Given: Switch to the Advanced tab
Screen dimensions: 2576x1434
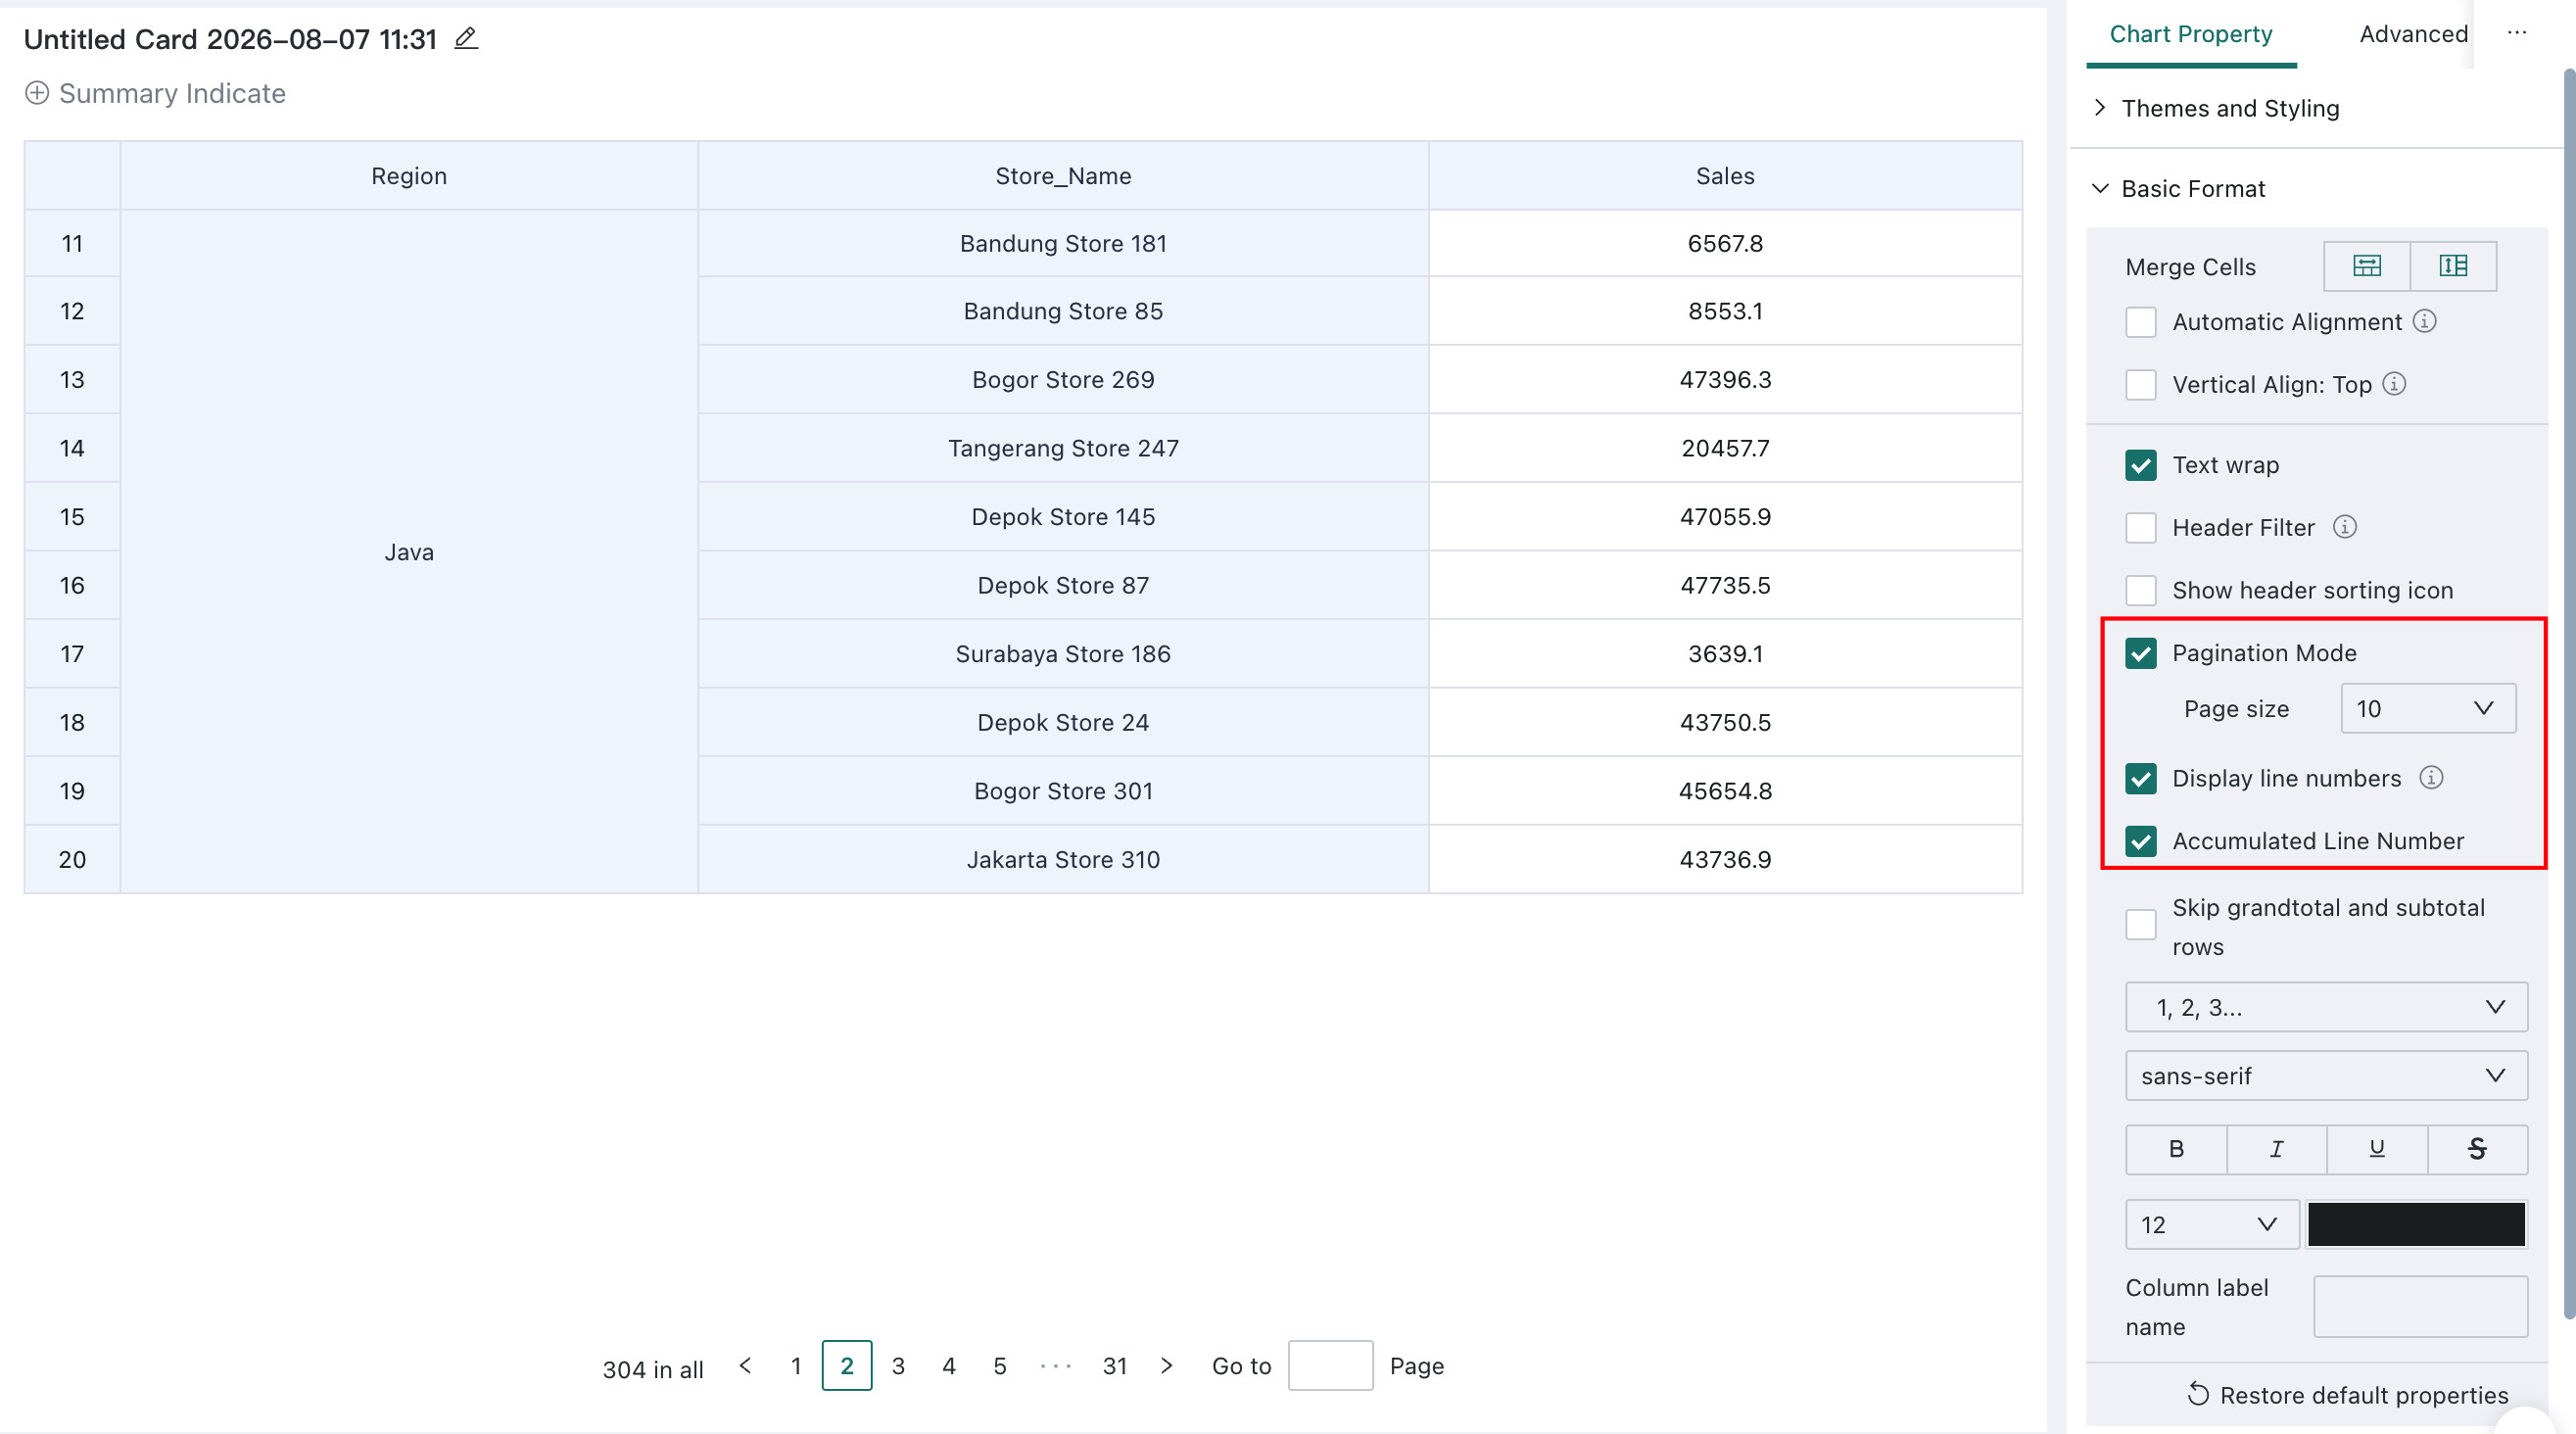Looking at the screenshot, I should [x=2413, y=34].
